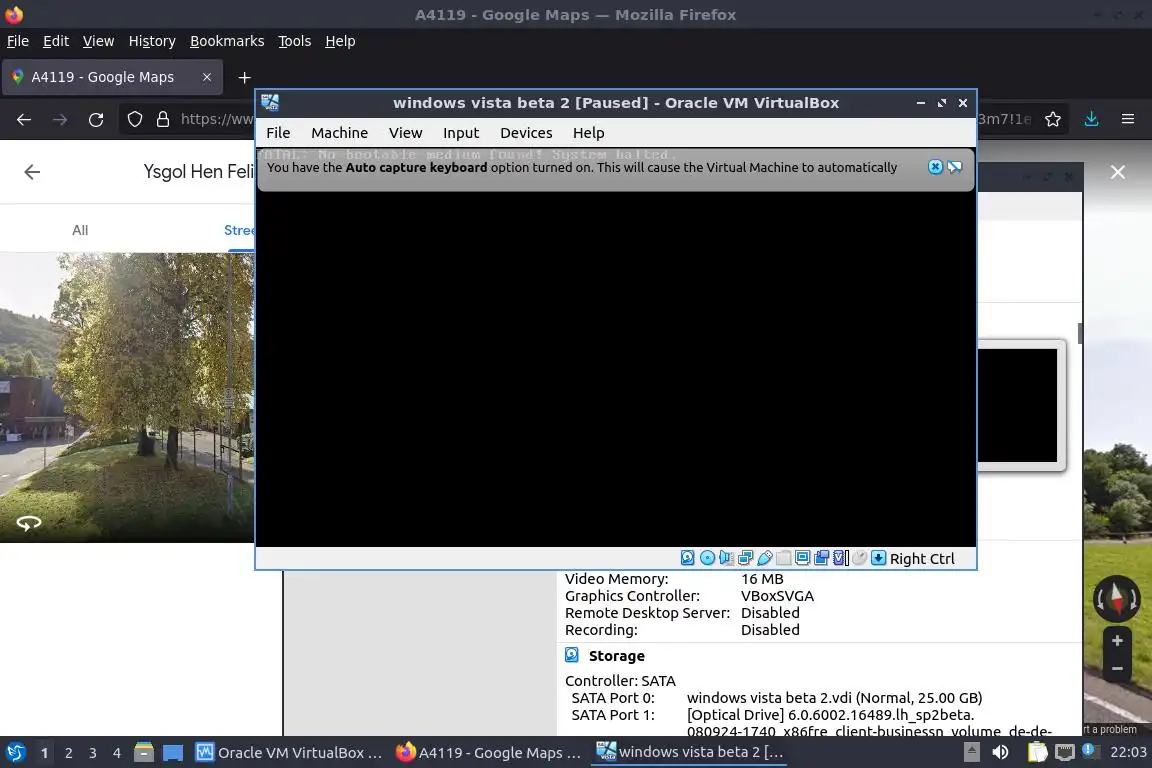Switch to workspace 4 in the taskbar
Viewport: 1152px width, 768px height.
pyautogui.click(x=116, y=753)
